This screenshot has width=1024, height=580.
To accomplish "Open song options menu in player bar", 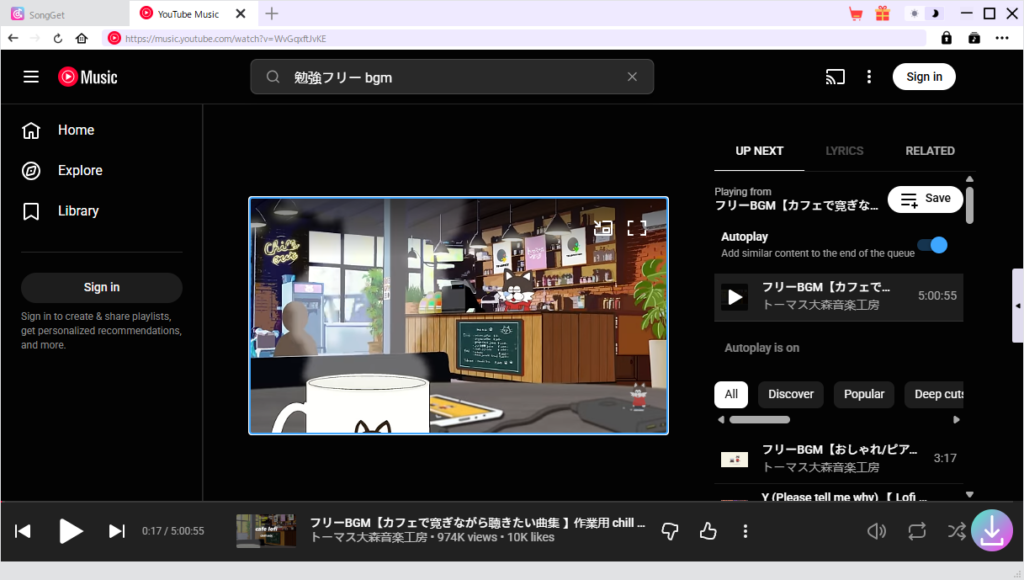I will [x=745, y=531].
